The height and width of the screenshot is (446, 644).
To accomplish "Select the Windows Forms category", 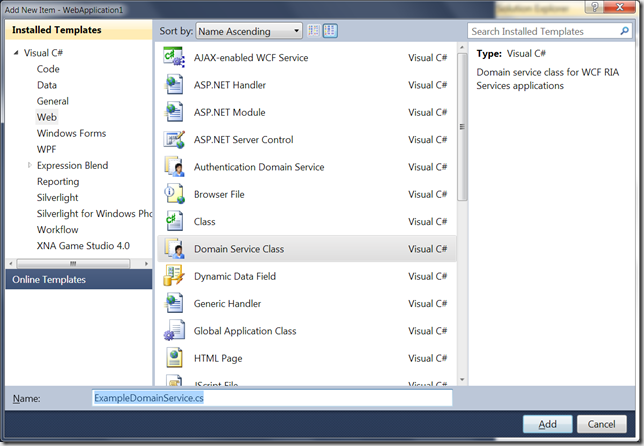I will click(x=71, y=133).
